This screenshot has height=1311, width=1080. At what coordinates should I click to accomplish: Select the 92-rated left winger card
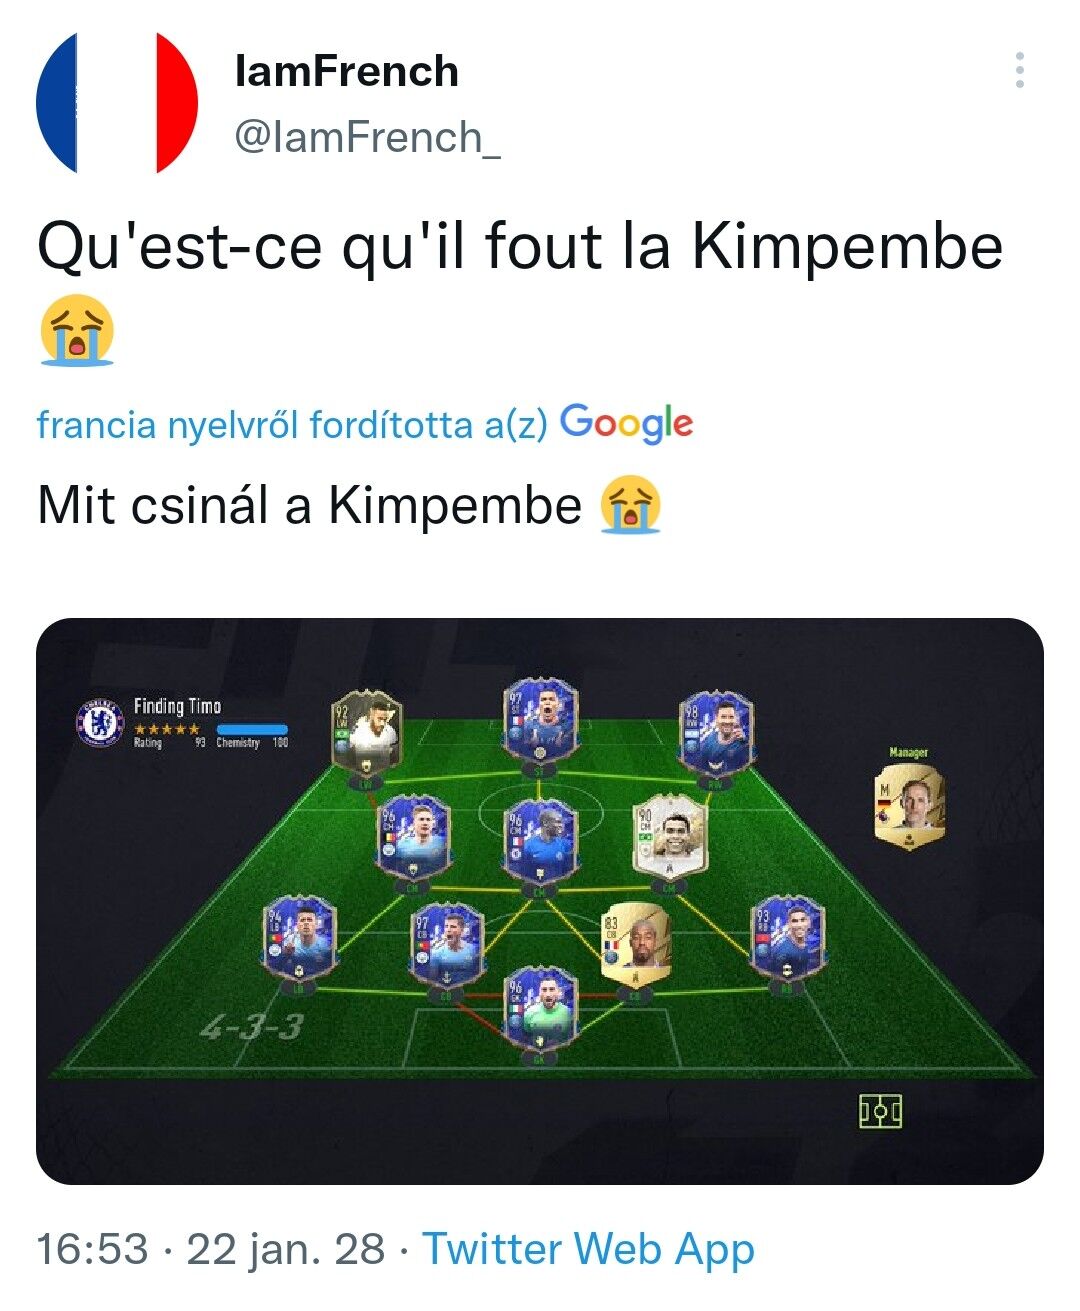[367, 732]
